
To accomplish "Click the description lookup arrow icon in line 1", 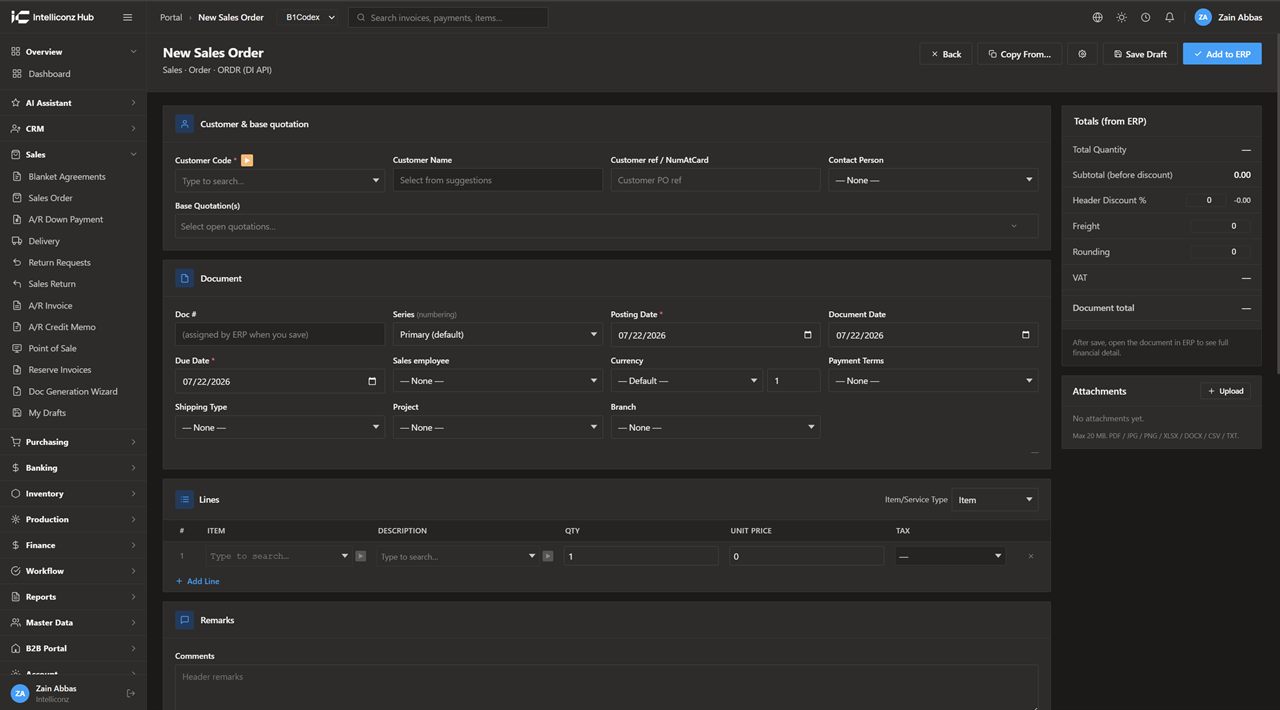I will [x=548, y=556].
